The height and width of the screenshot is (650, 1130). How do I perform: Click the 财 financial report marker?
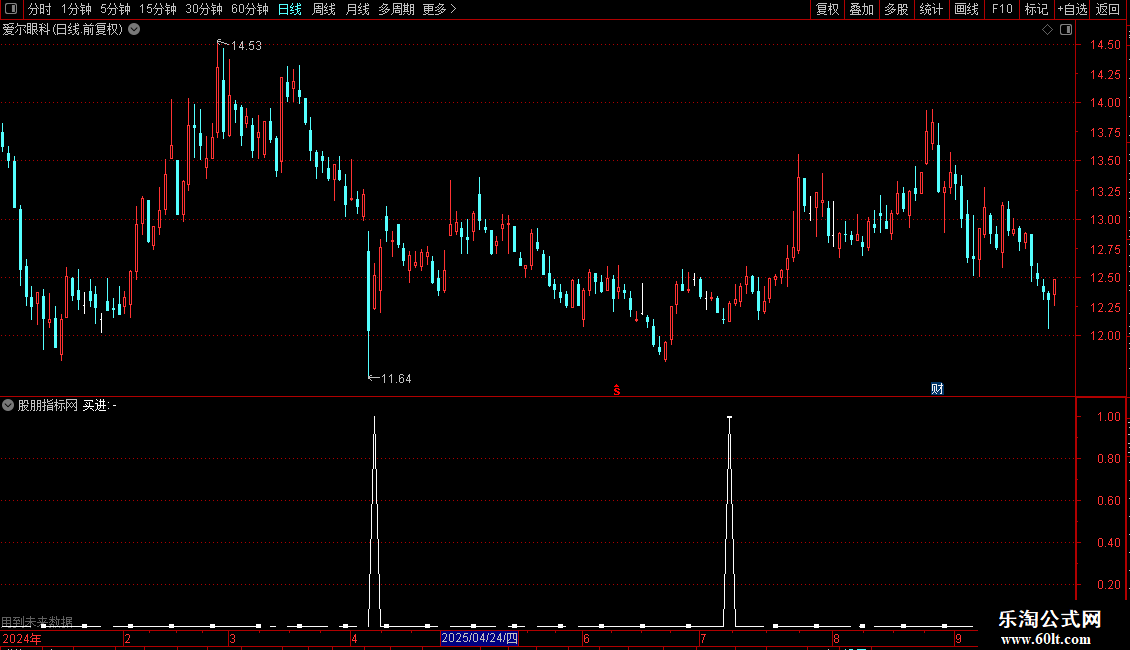point(937,389)
